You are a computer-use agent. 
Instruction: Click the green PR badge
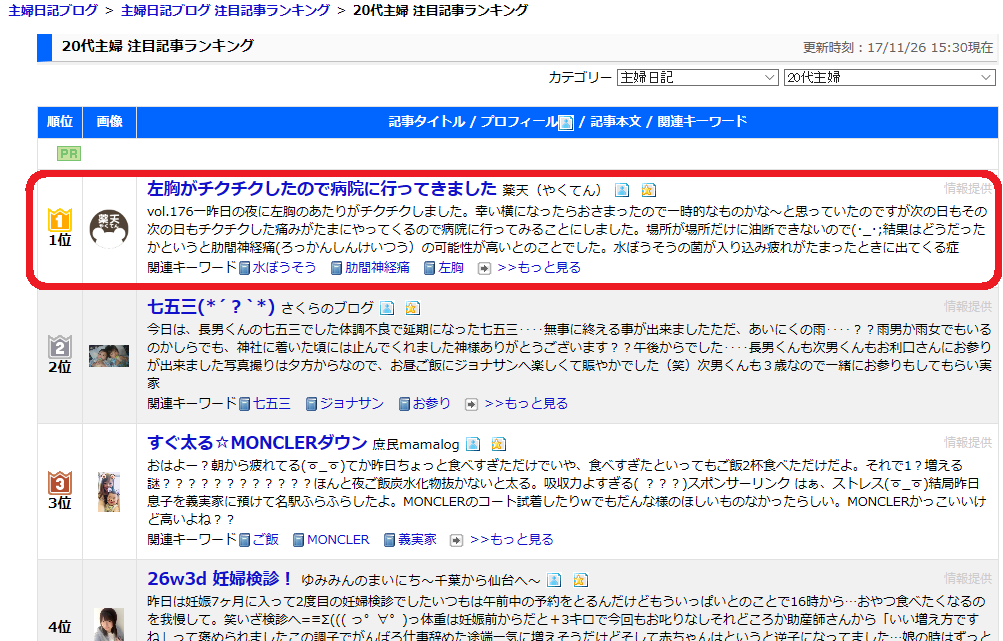point(68,154)
